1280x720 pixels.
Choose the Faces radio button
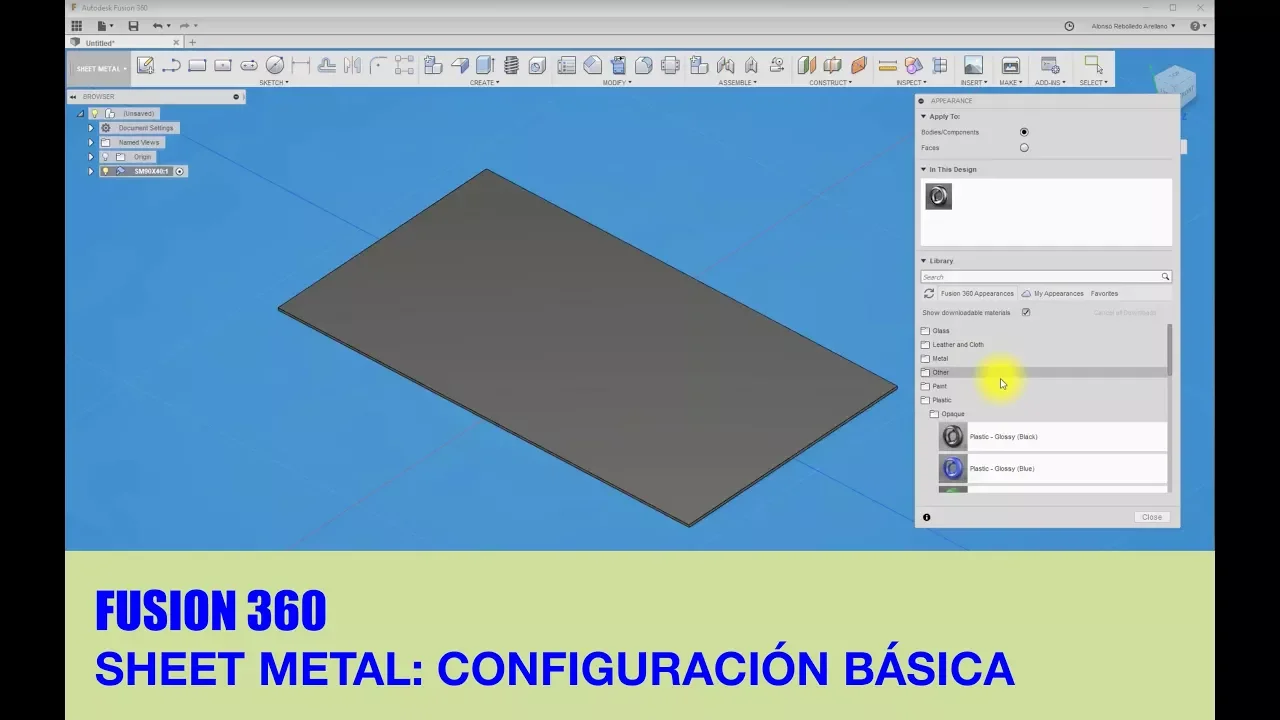click(x=1024, y=148)
